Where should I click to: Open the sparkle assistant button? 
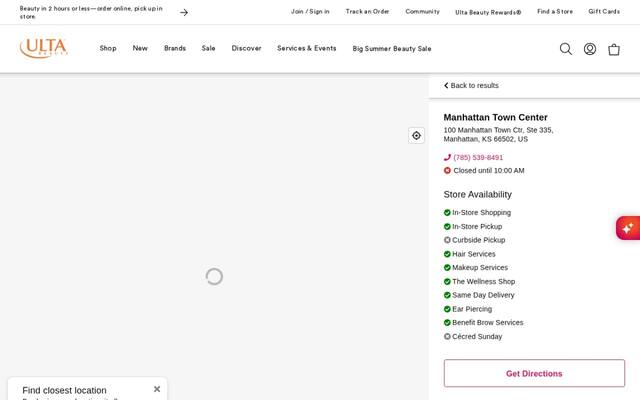coord(628,228)
